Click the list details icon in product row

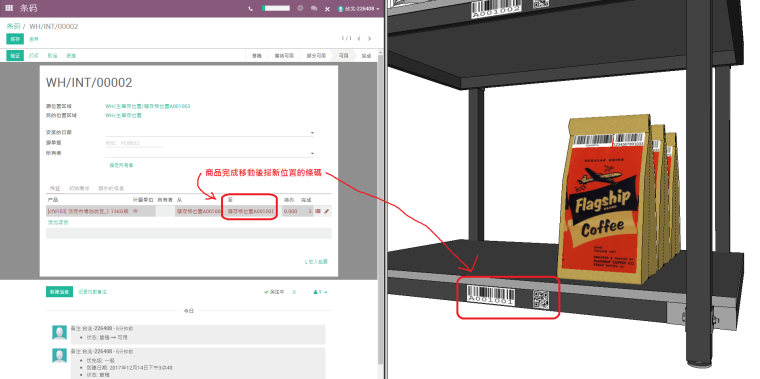pos(318,211)
